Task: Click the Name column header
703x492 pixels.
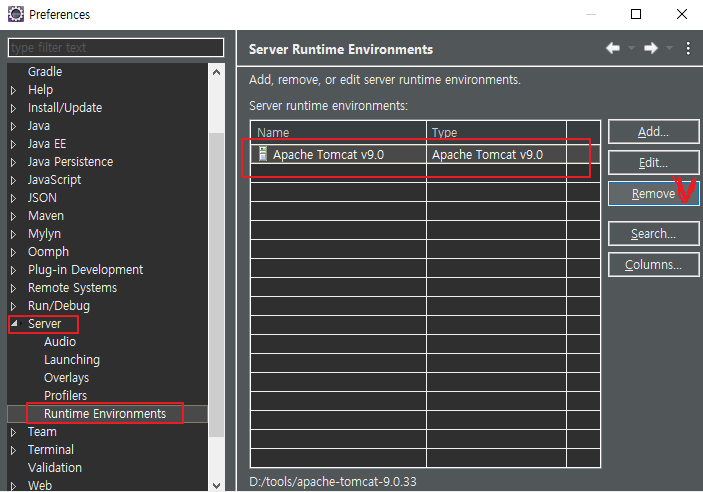Action: pyautogui.click(x=338, y=132)
